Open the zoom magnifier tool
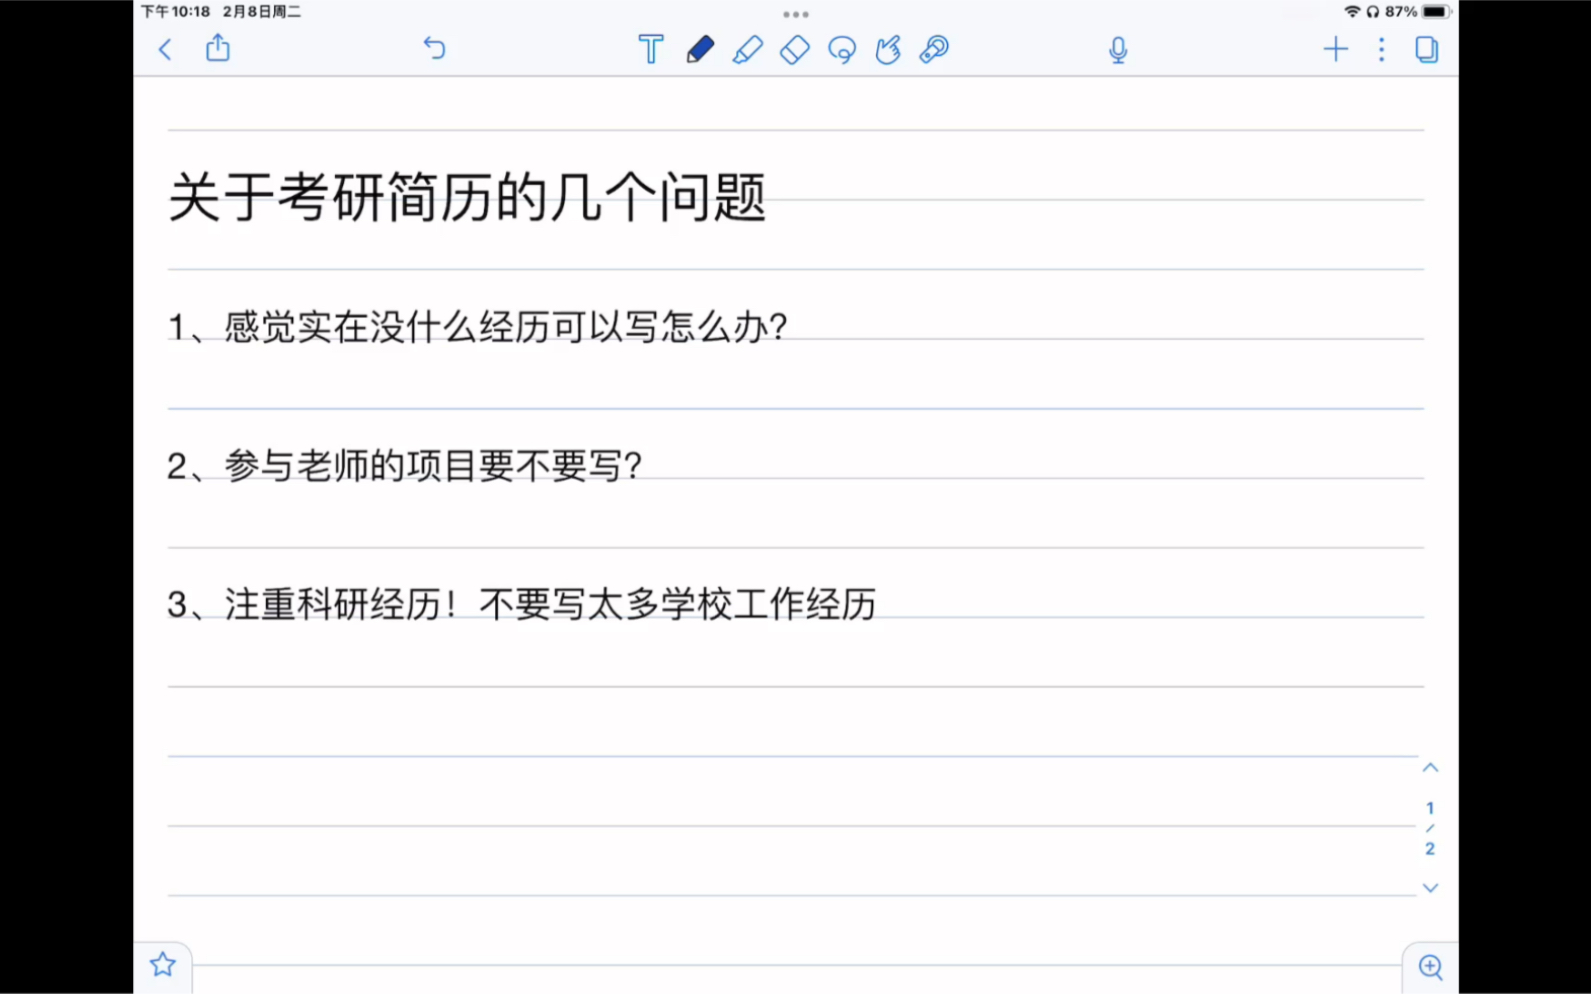Screen dimensions: 1591x994 [1431, 967]
